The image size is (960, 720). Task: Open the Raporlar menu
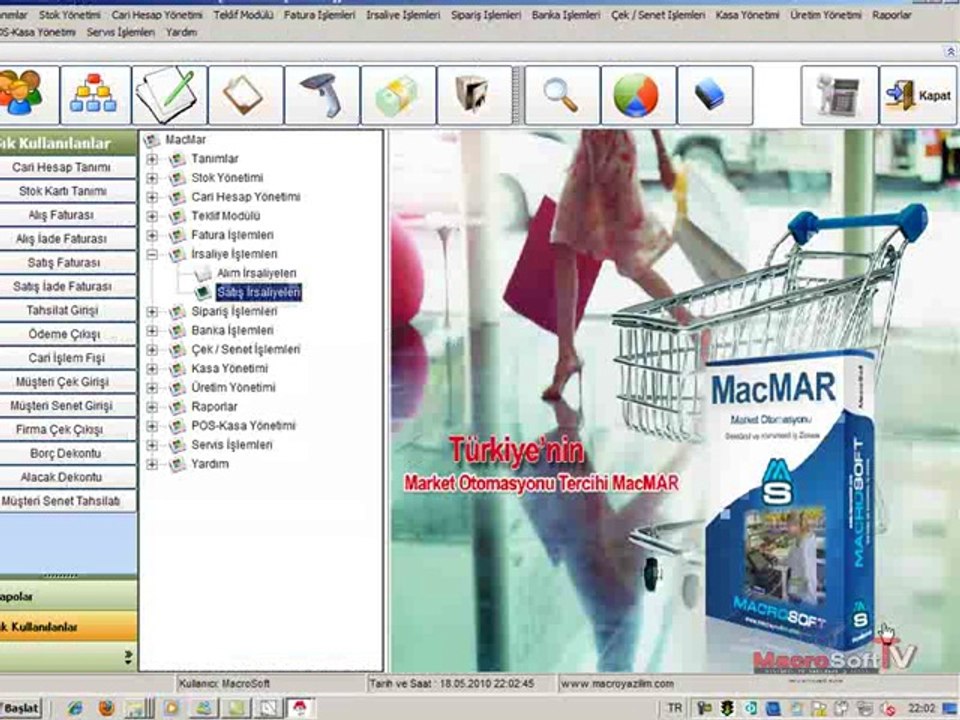point(891,15)
